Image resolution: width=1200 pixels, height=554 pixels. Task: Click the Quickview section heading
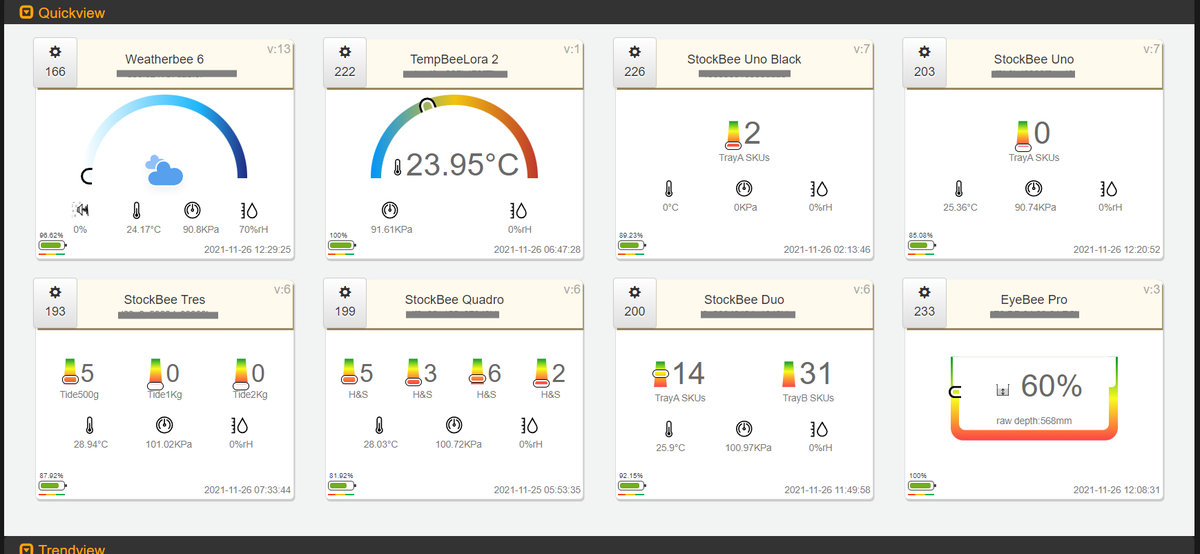tap(71, 13)
